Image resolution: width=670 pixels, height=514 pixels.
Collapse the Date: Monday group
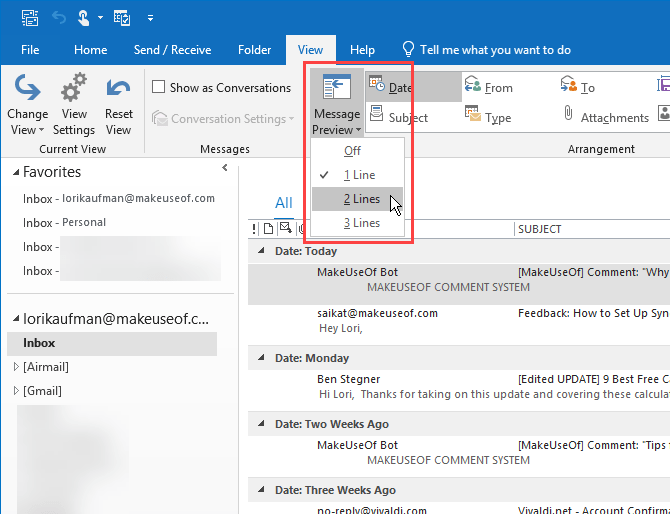tap(262, 358)
